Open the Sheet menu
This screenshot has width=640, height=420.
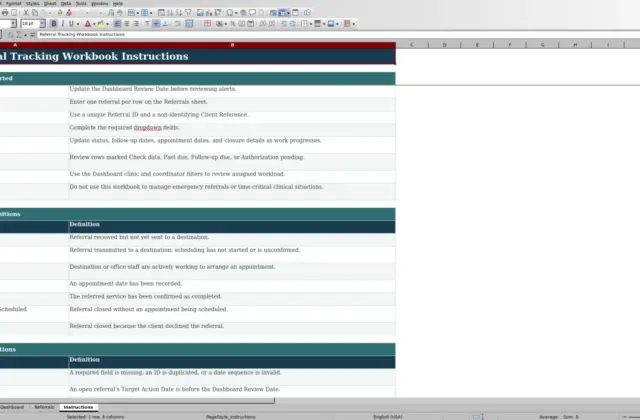pyautogui.click(x=50, y=3)
